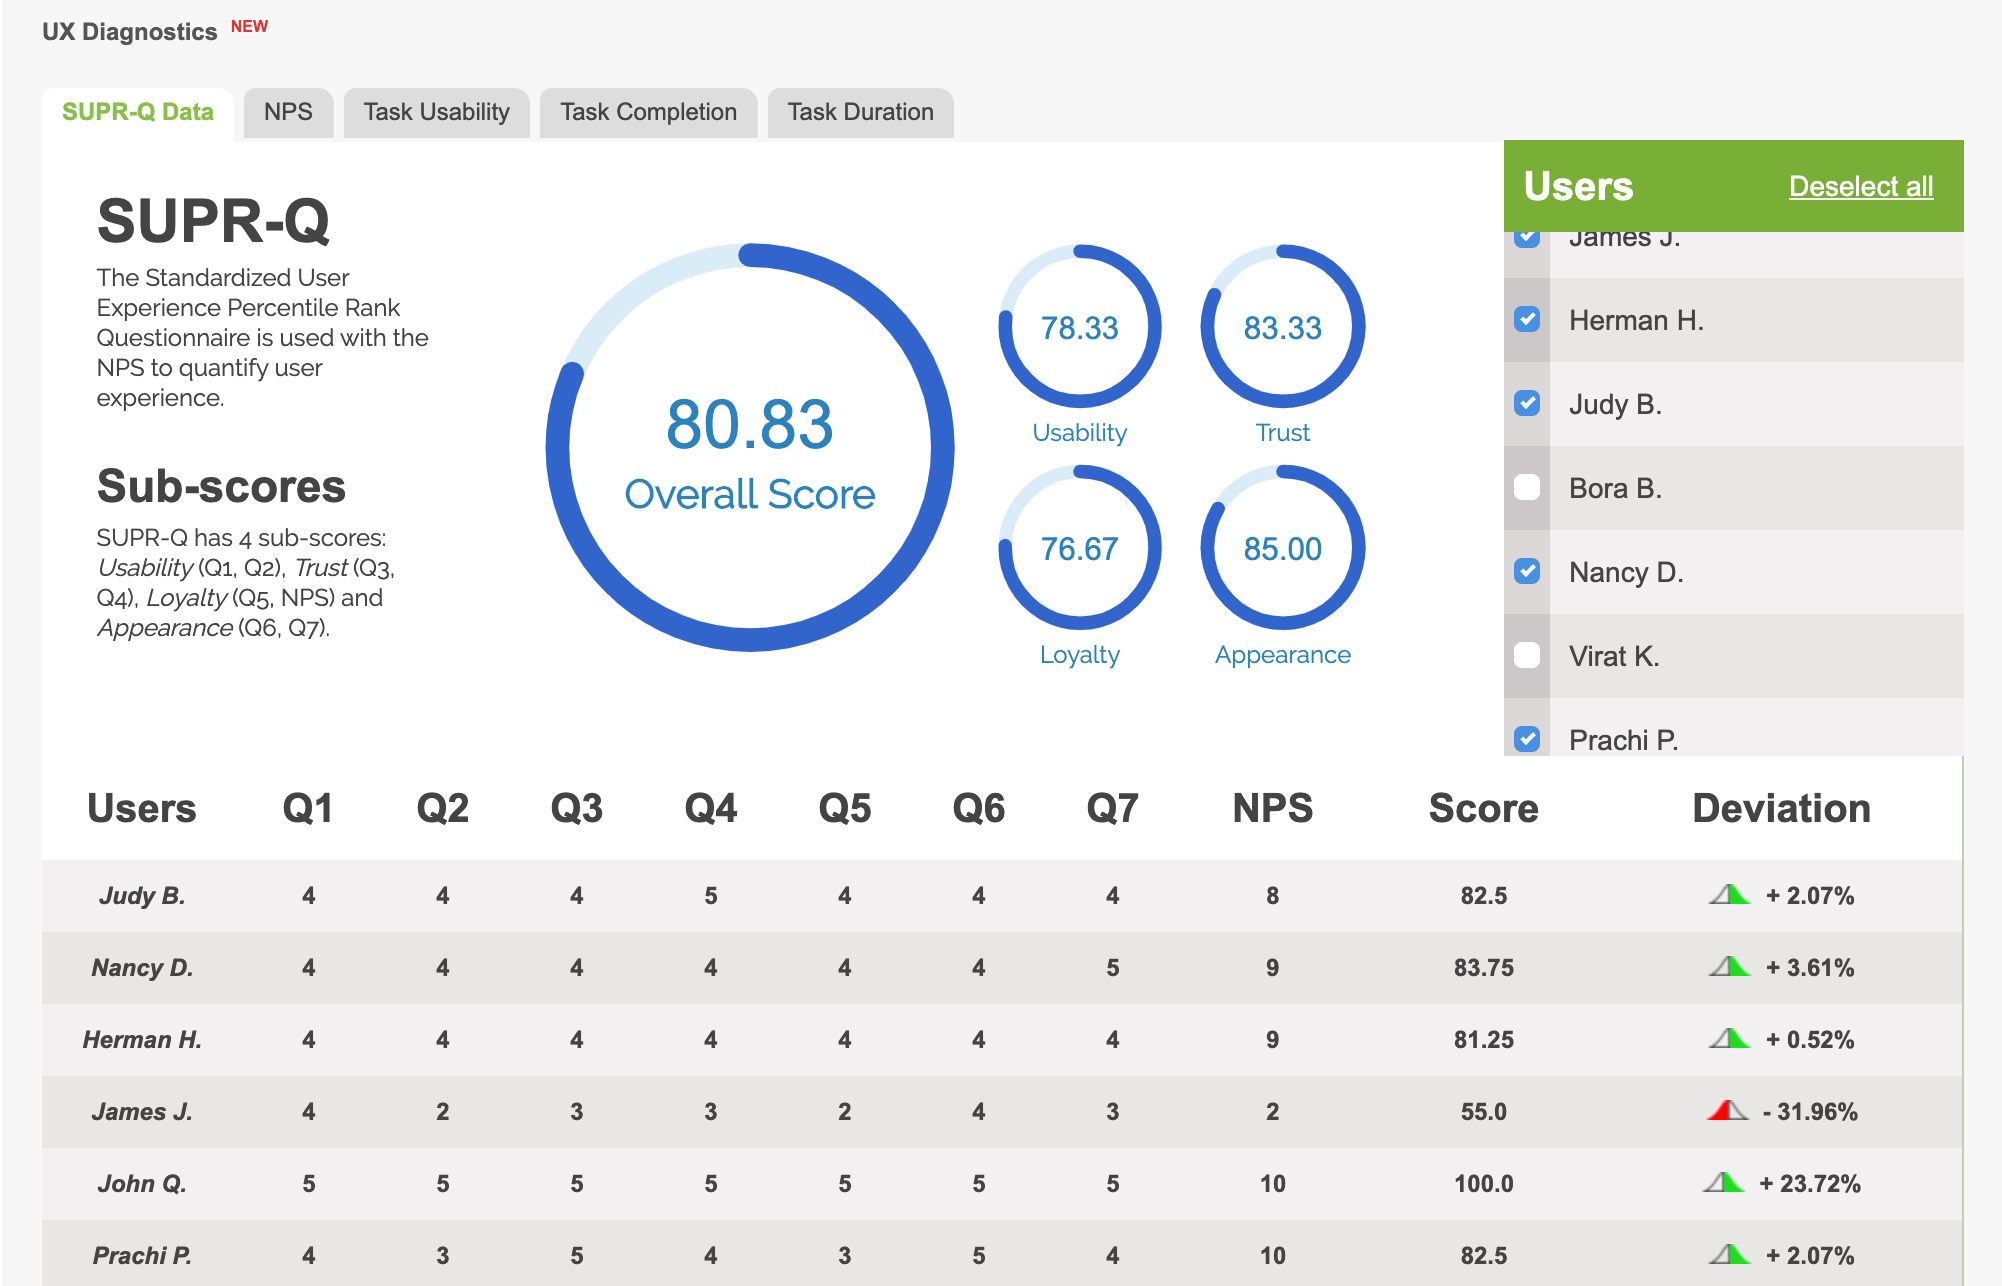Viewport: 2002px width, 1286px height.
Task: Click the Deviation column header
Action: pyautogui.click(x=1780, y=808)
